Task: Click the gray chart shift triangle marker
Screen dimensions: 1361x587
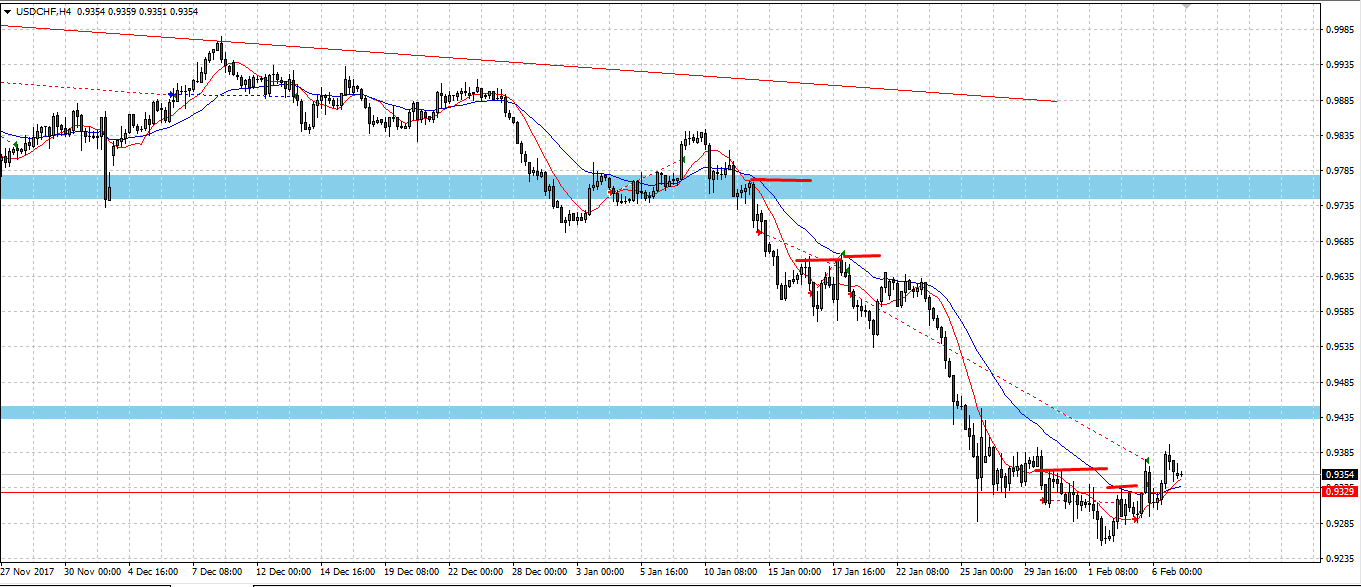Action: [x=1185, y=6]
